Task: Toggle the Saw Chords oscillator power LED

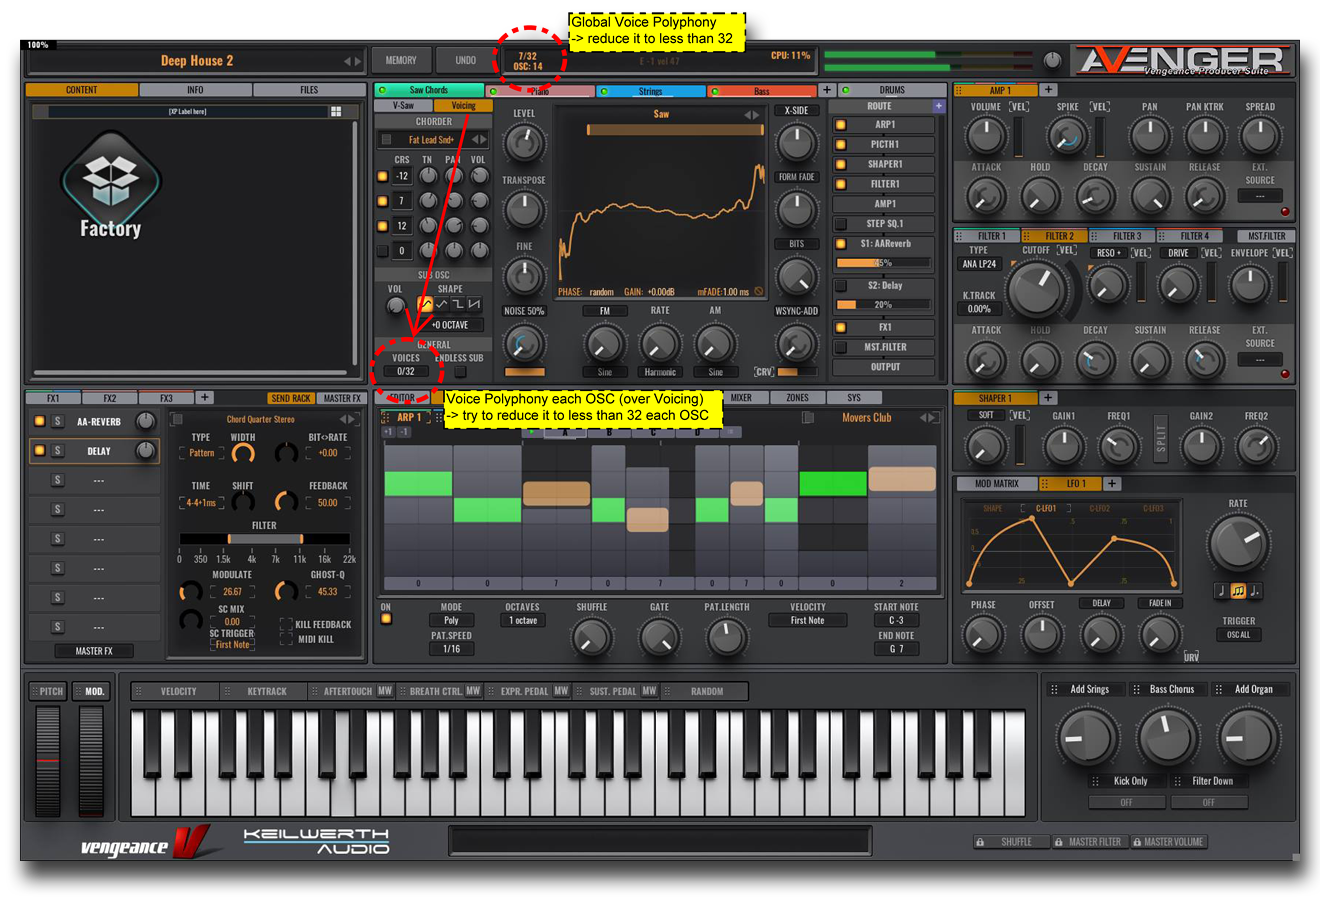Action: (x=382, y=90)
